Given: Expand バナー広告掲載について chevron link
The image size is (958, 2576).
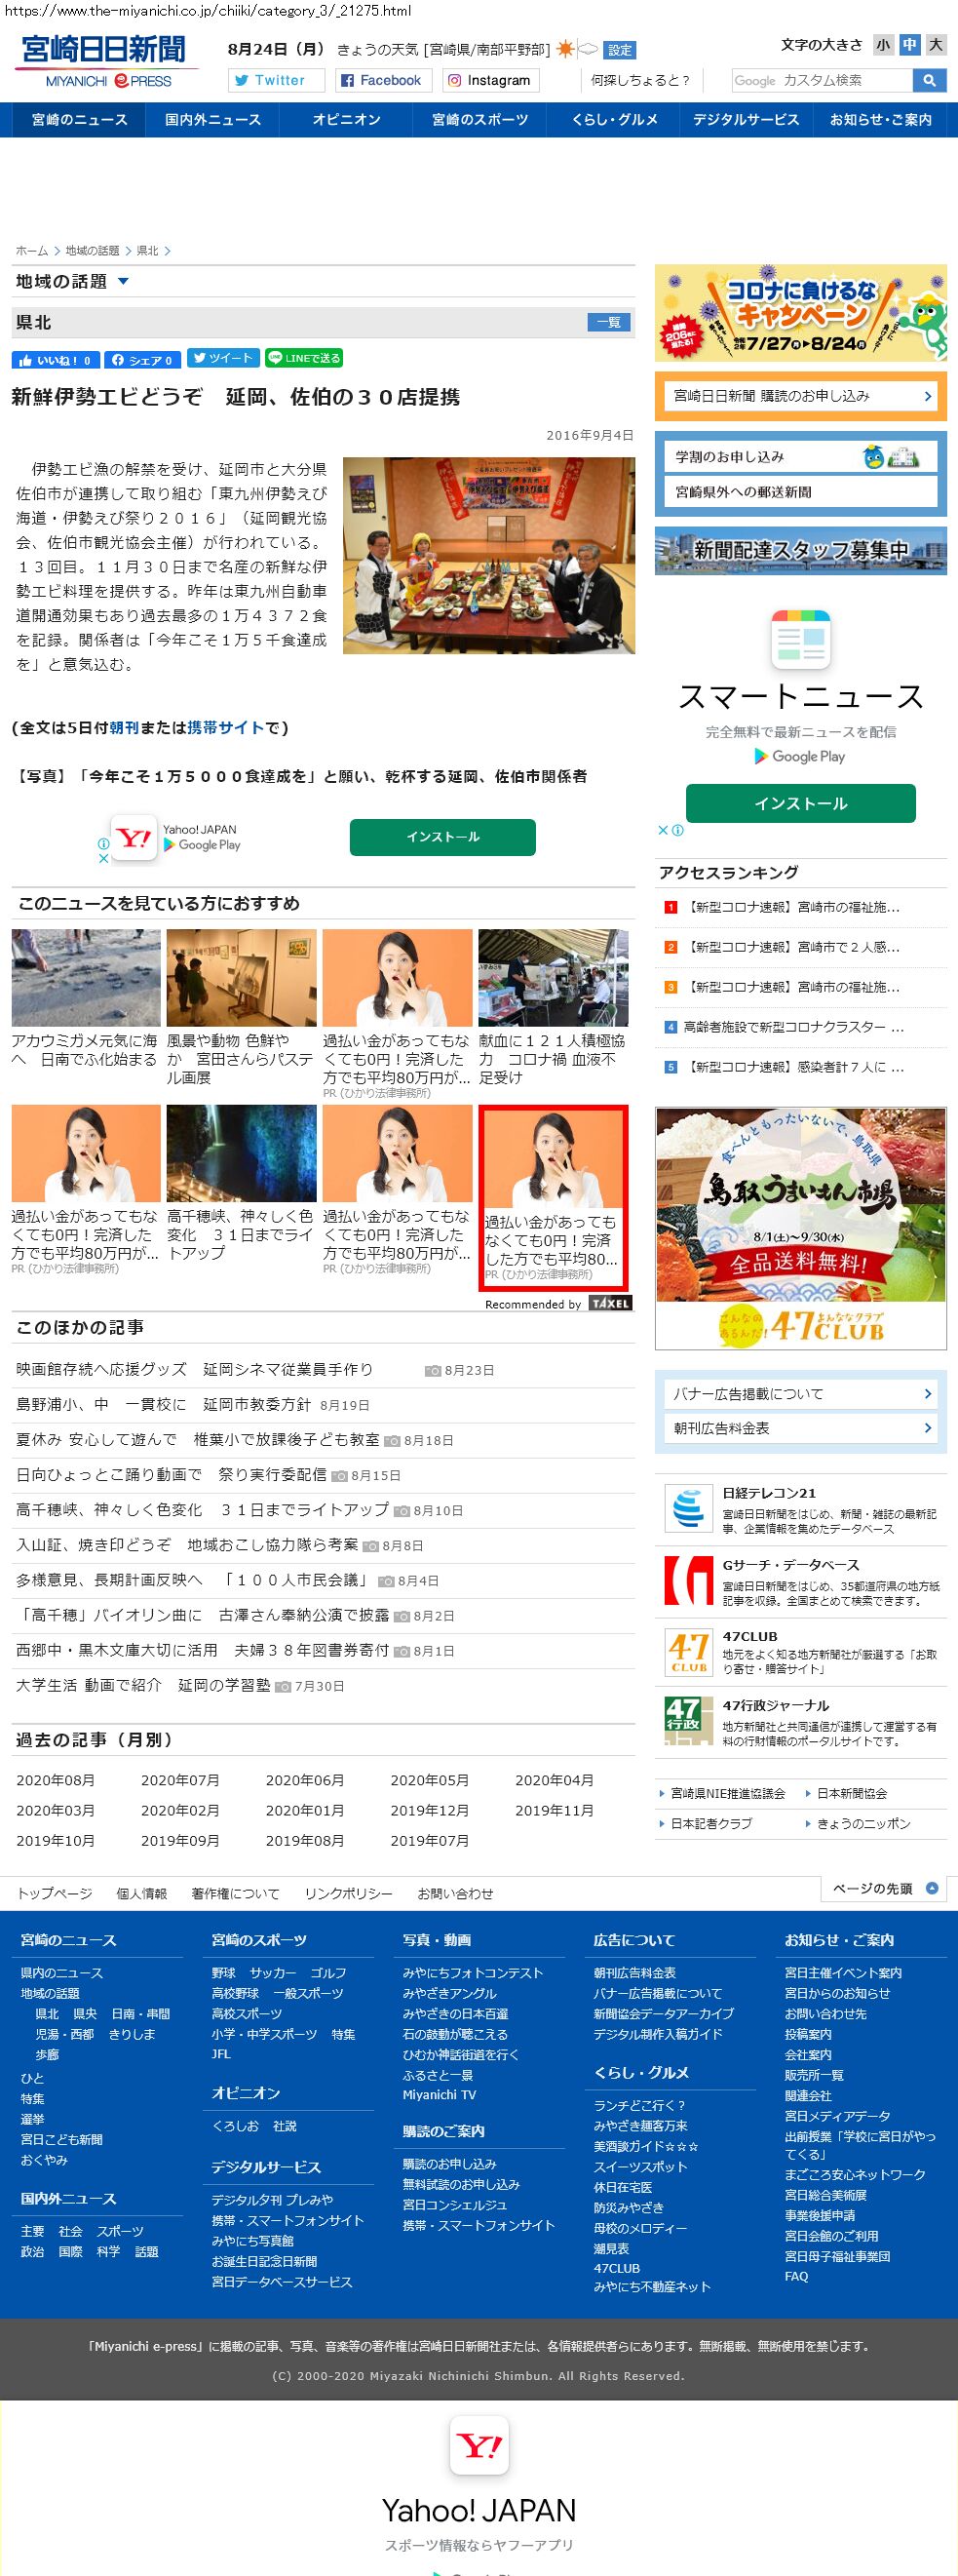Looking at the screenshot, I should (x=801, y=1394).
